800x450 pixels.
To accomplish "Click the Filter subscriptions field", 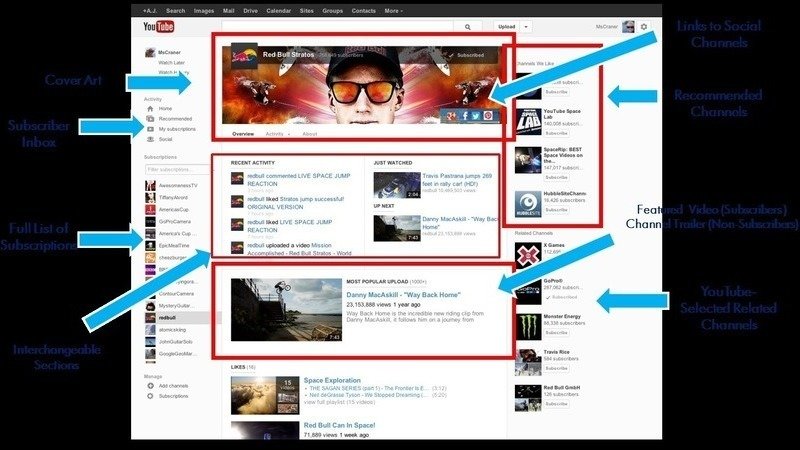I will [x=177, y=169].
